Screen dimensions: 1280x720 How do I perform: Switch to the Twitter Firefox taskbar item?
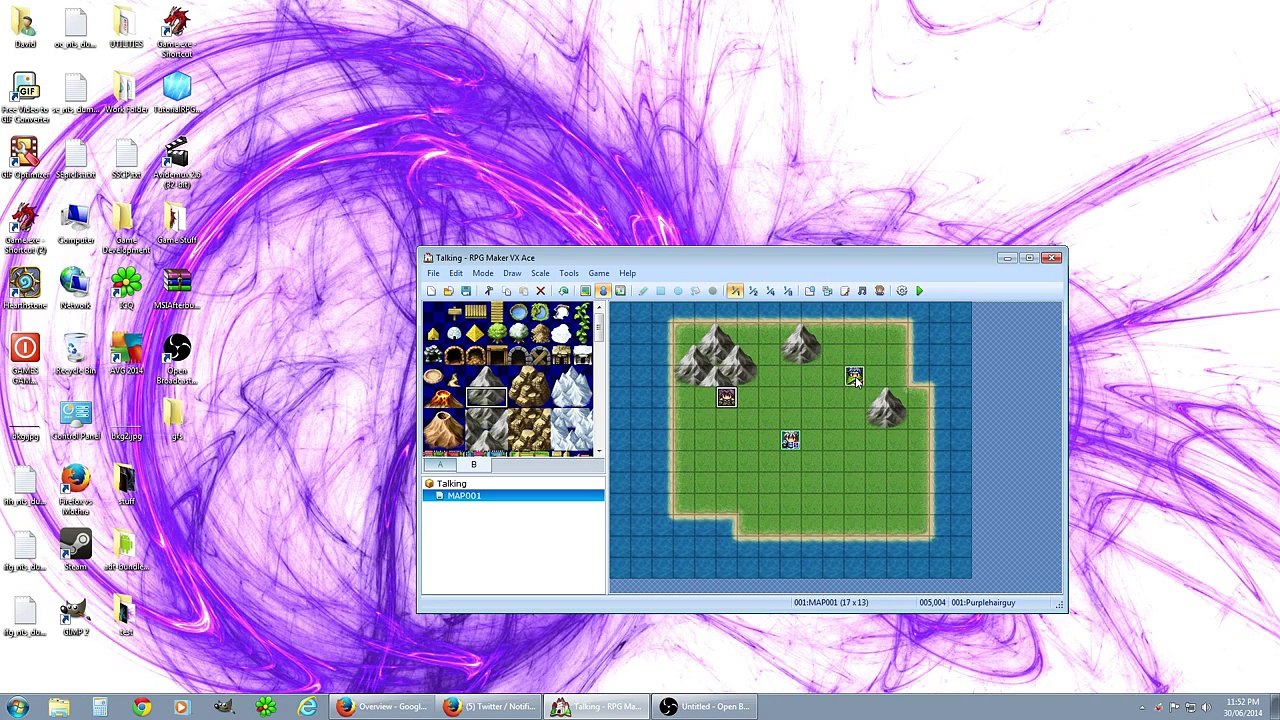pos(490,707)
